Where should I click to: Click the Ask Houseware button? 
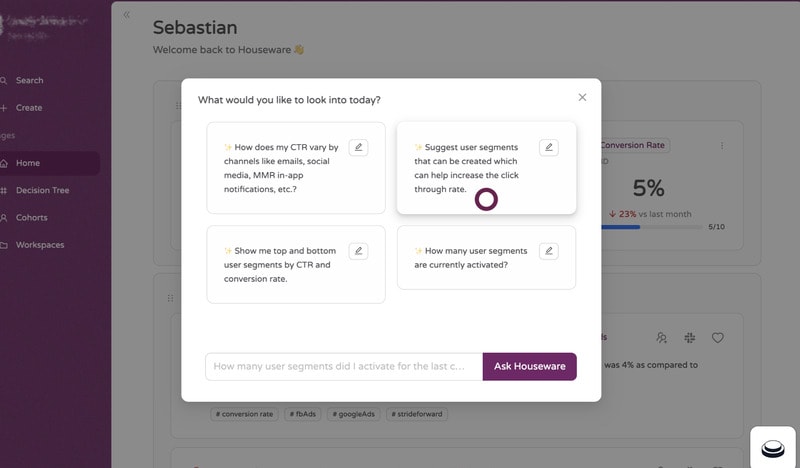pos(529,366)
